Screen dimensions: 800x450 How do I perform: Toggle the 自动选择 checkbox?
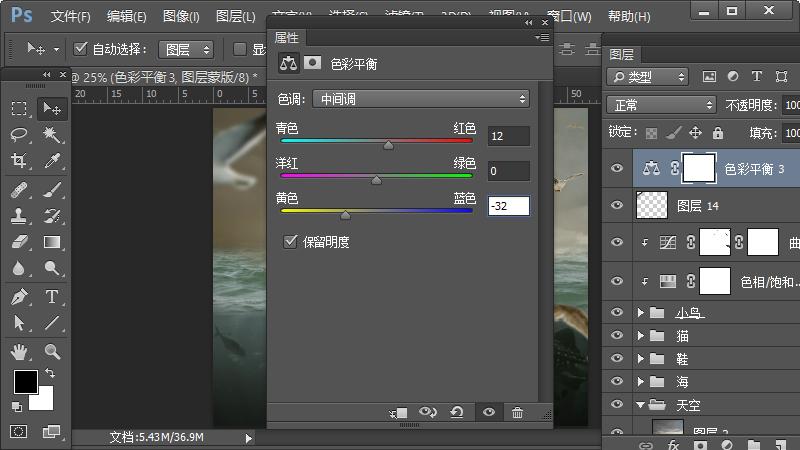(80, 48)
